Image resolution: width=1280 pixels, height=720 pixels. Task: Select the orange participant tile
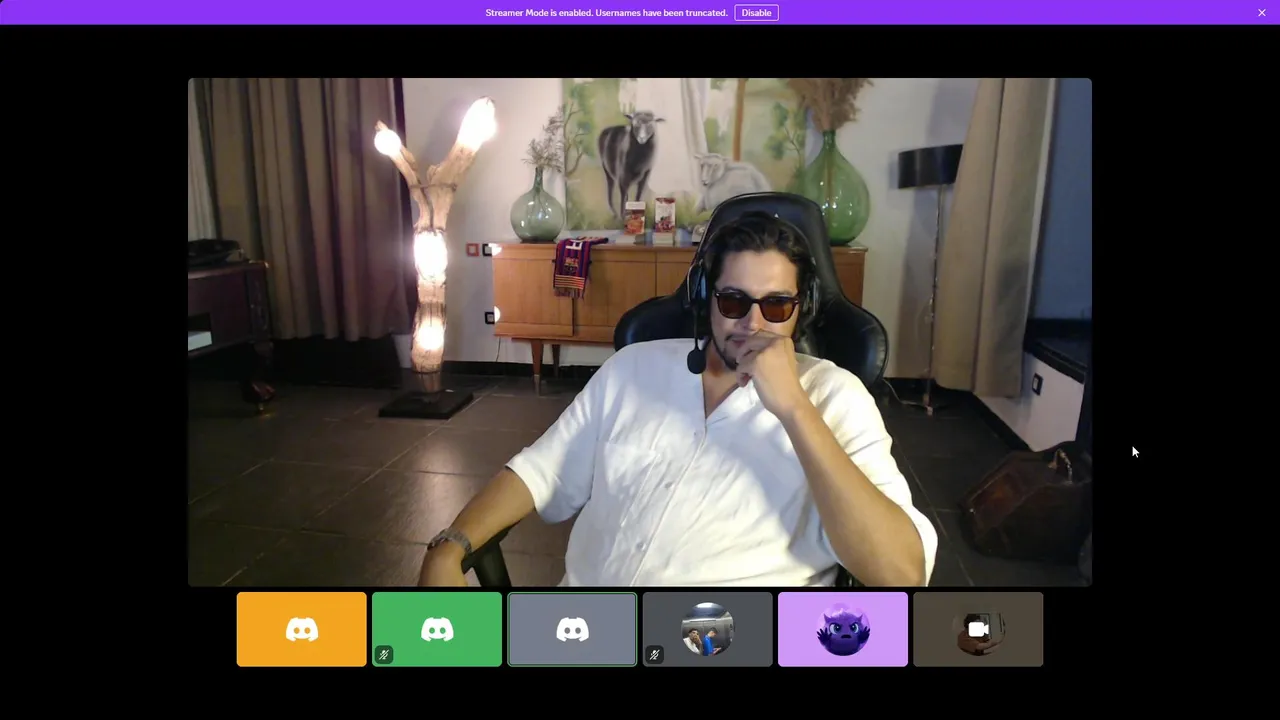pos(302,629)
